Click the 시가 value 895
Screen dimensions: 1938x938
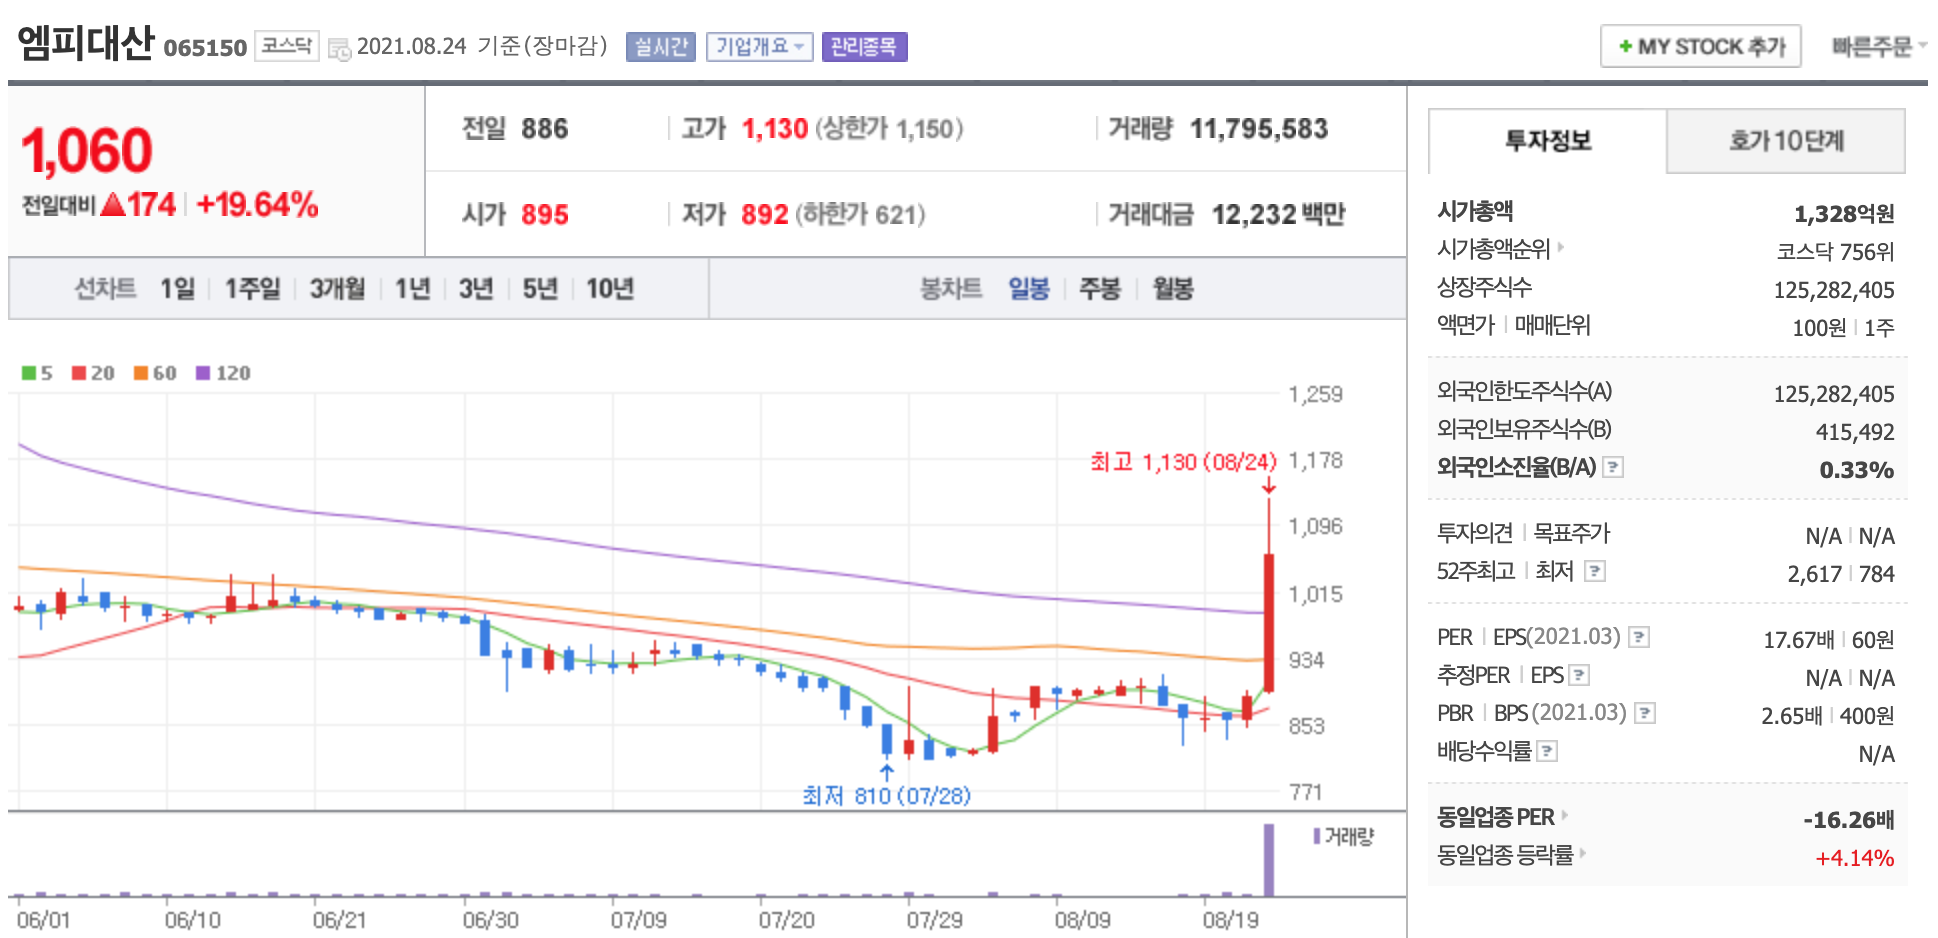[x=545, y=214]
